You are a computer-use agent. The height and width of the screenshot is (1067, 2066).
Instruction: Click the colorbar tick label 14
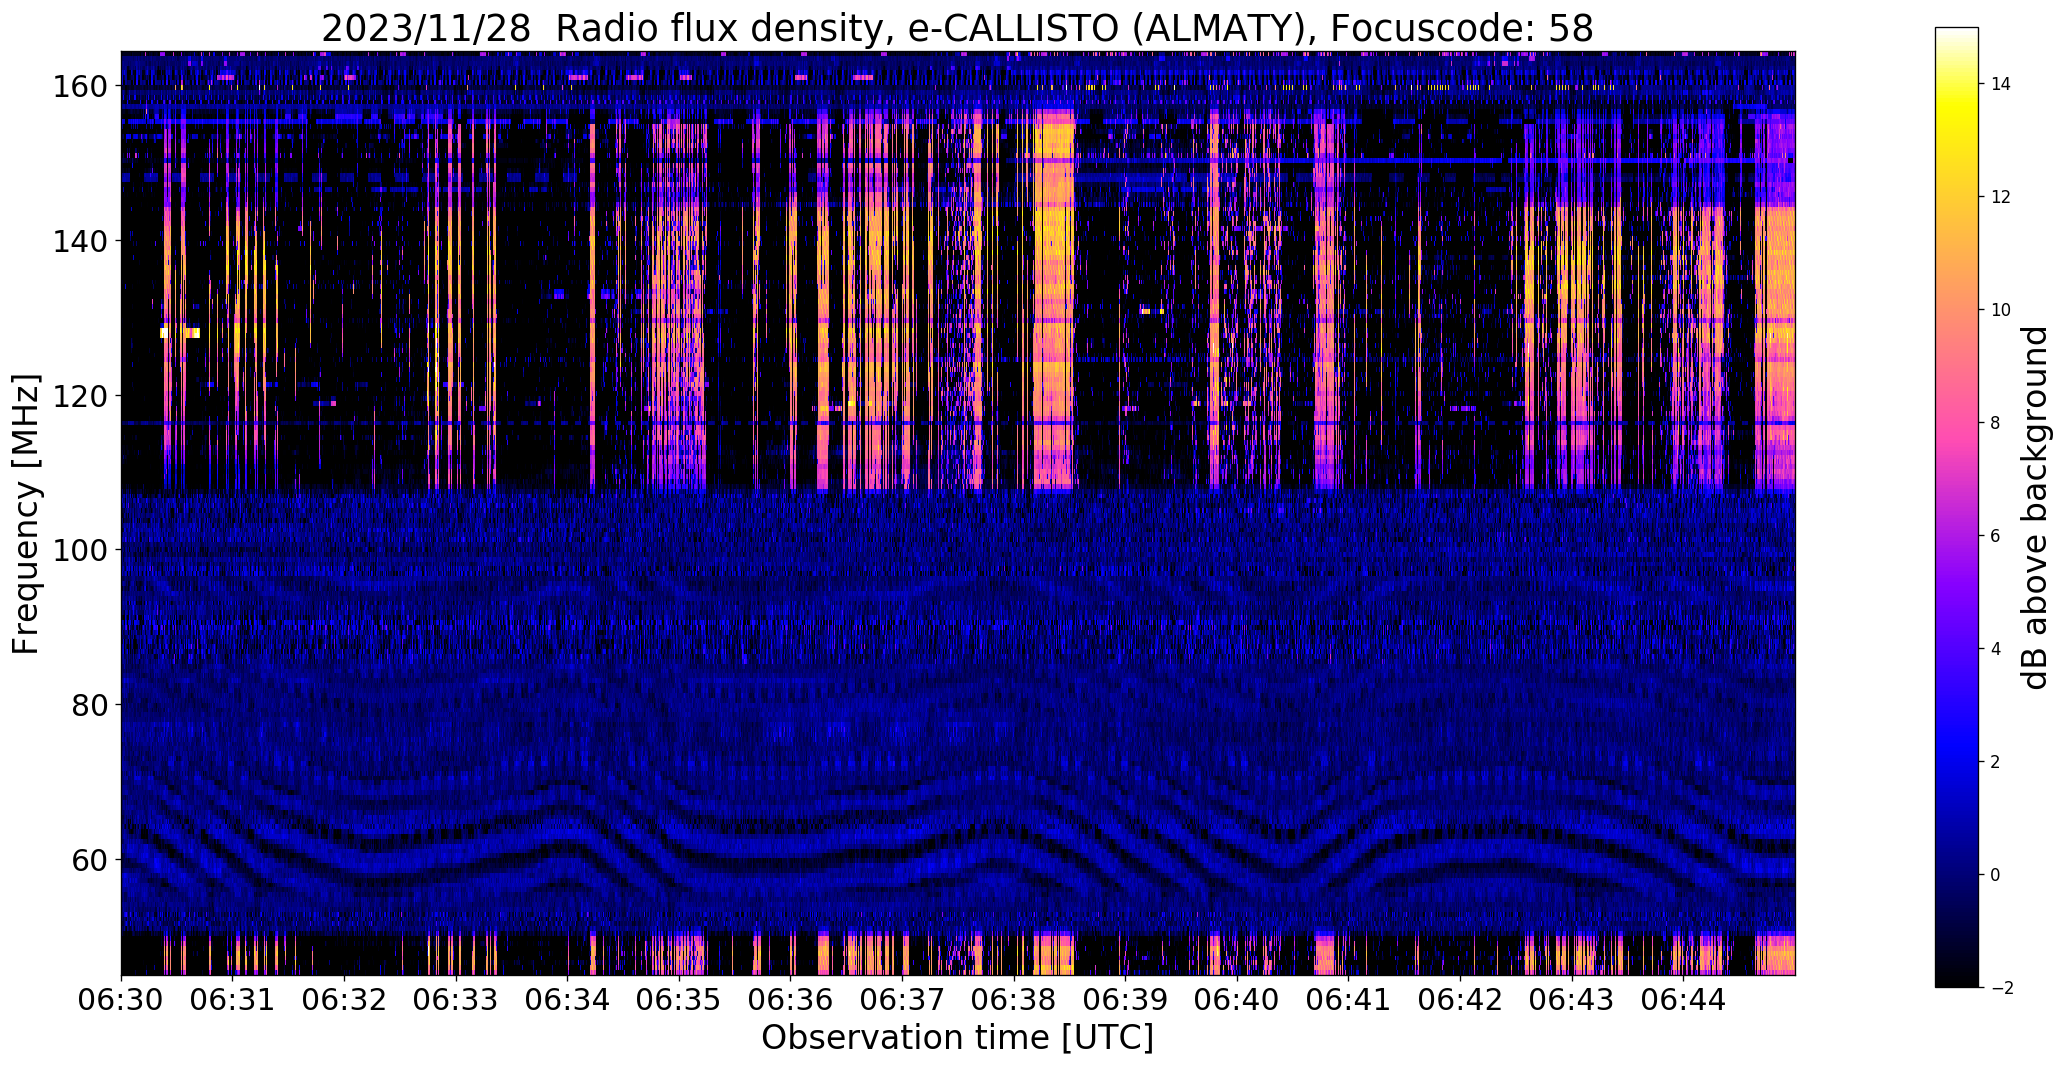click(2001, 84)
